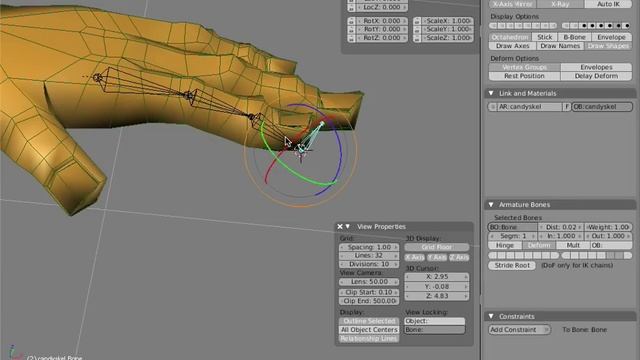Screen dimensions: 640x360
Task: Click the Lens: 50.00 camera field
Action: pos(369,282)
